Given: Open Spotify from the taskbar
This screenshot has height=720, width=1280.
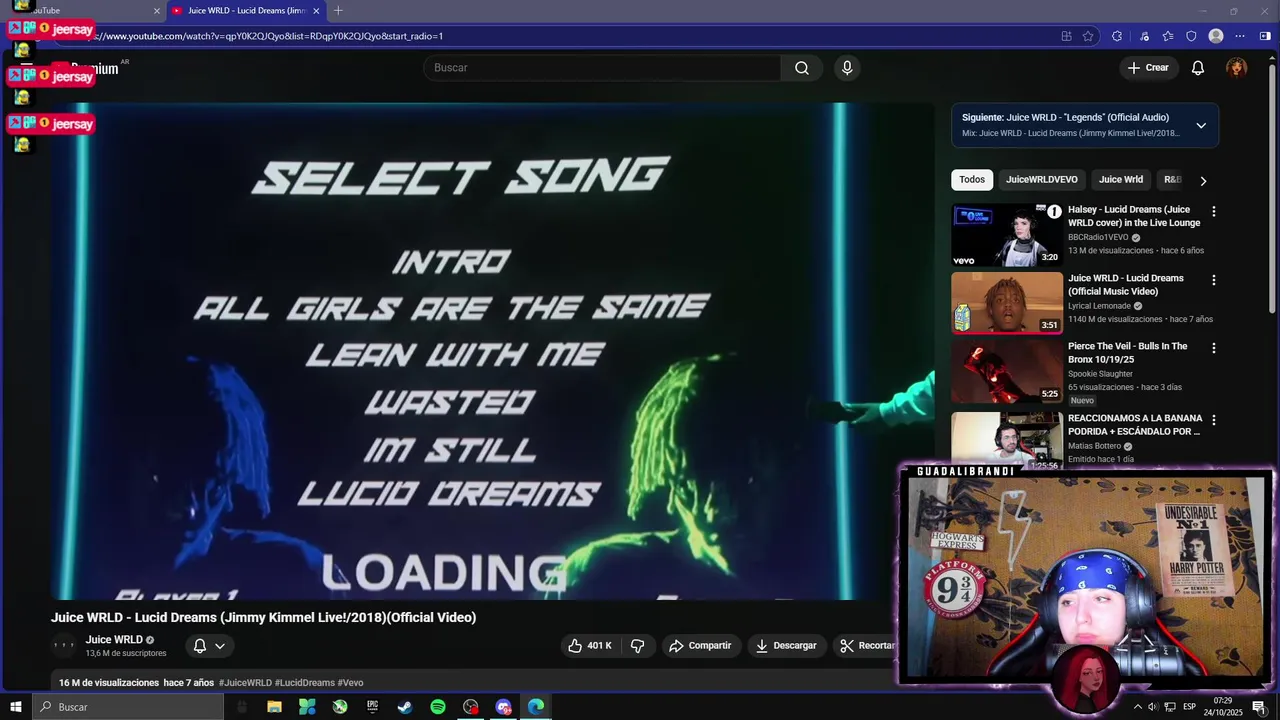Looking at the screenshot, I should pos(438,707).
